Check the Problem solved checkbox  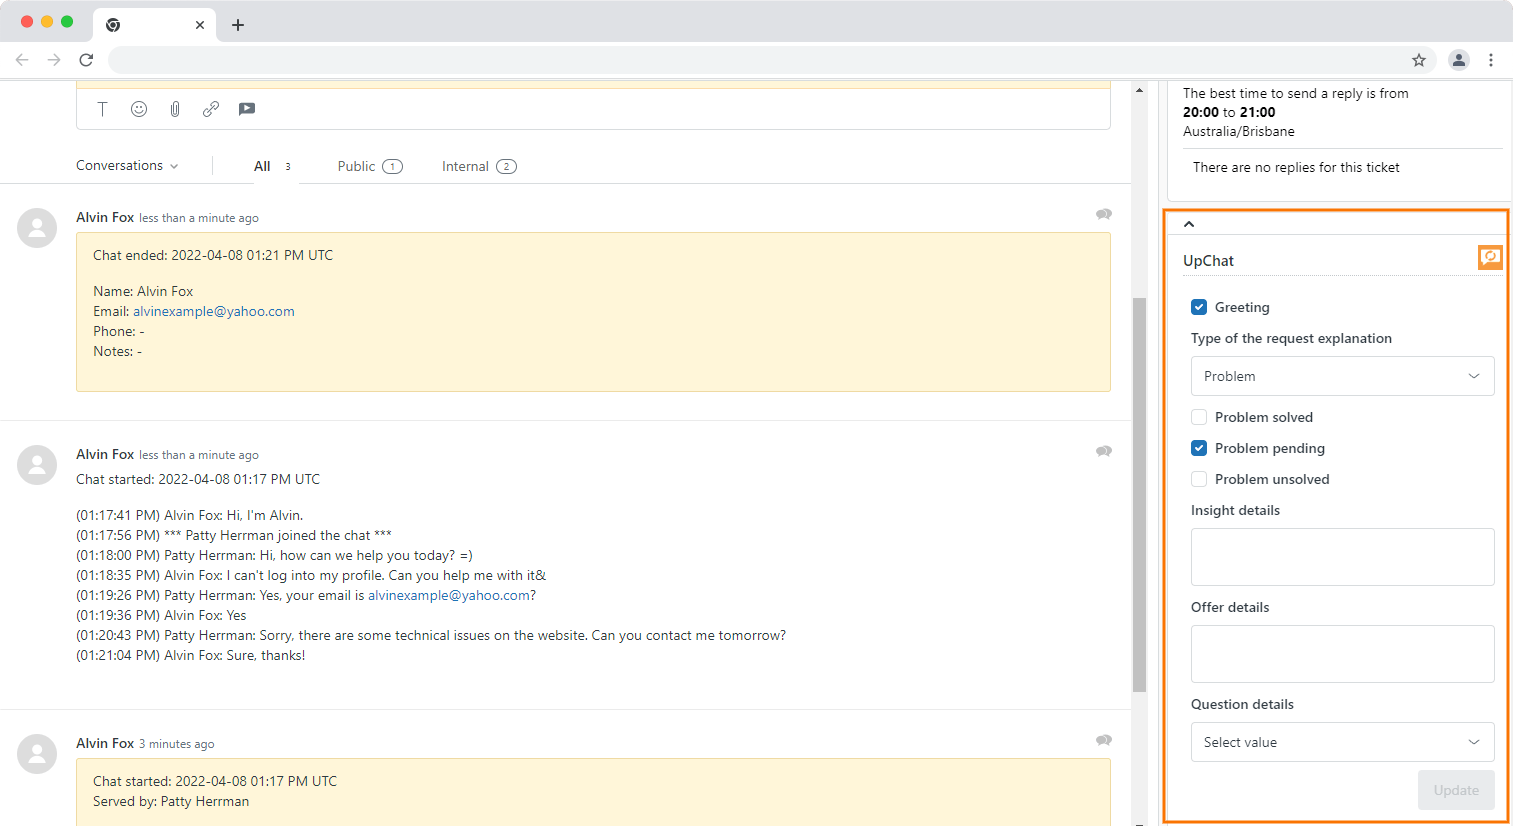point(1199,417)
